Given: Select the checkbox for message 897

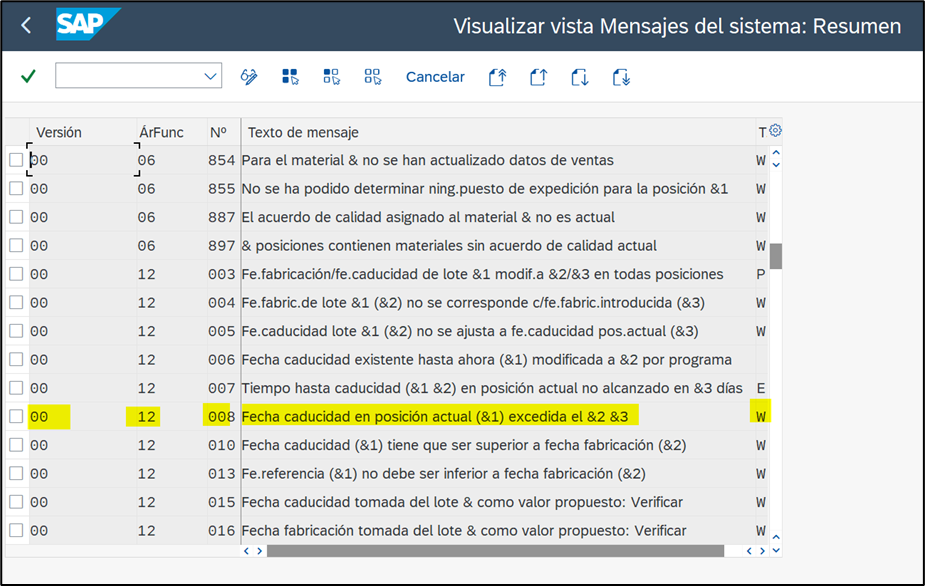Looking at the screenshot, I should pyautogui.click(x=16, y=245).
